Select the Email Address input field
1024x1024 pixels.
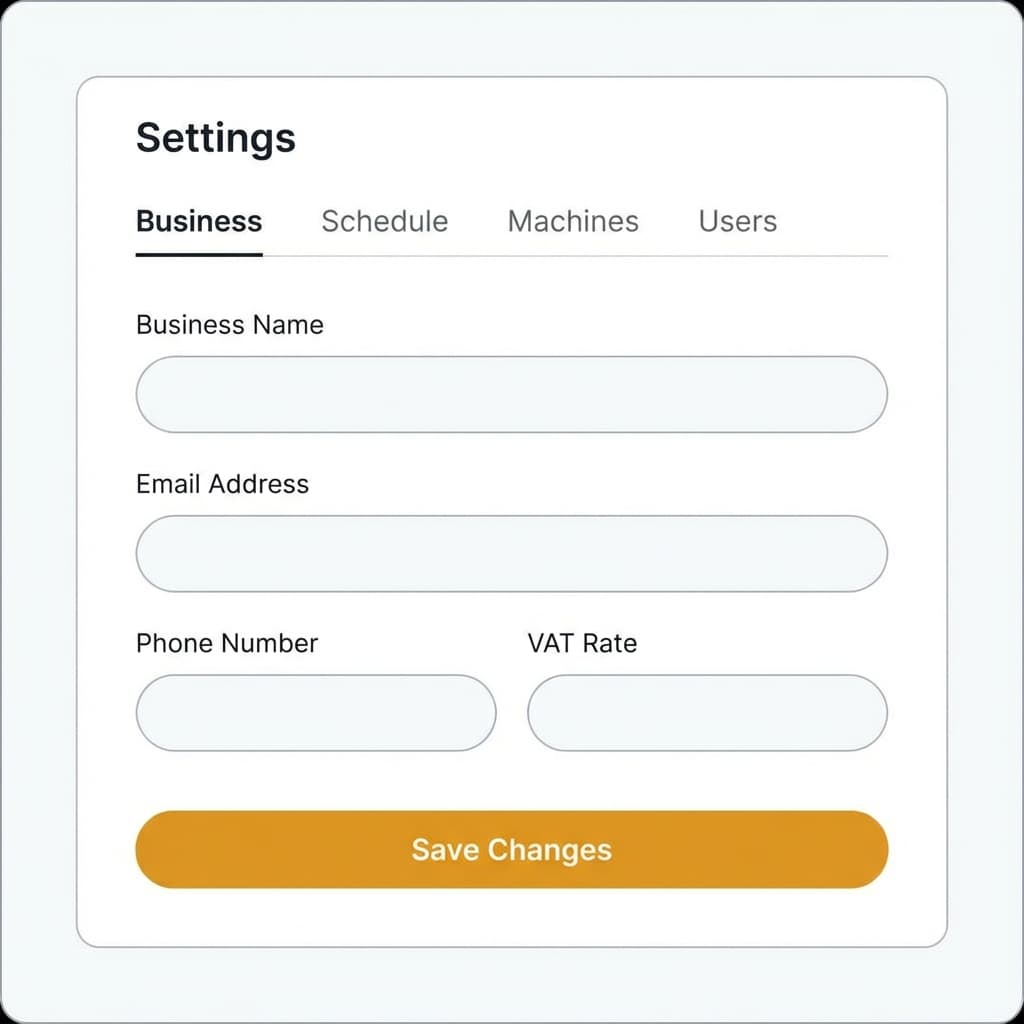click(x=511, y=553)
